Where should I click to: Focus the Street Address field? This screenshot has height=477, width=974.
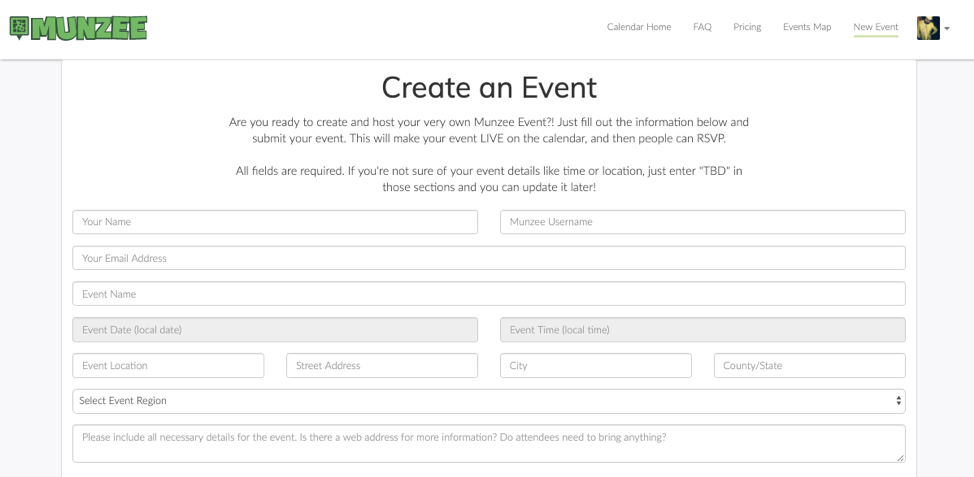point(382,366)
